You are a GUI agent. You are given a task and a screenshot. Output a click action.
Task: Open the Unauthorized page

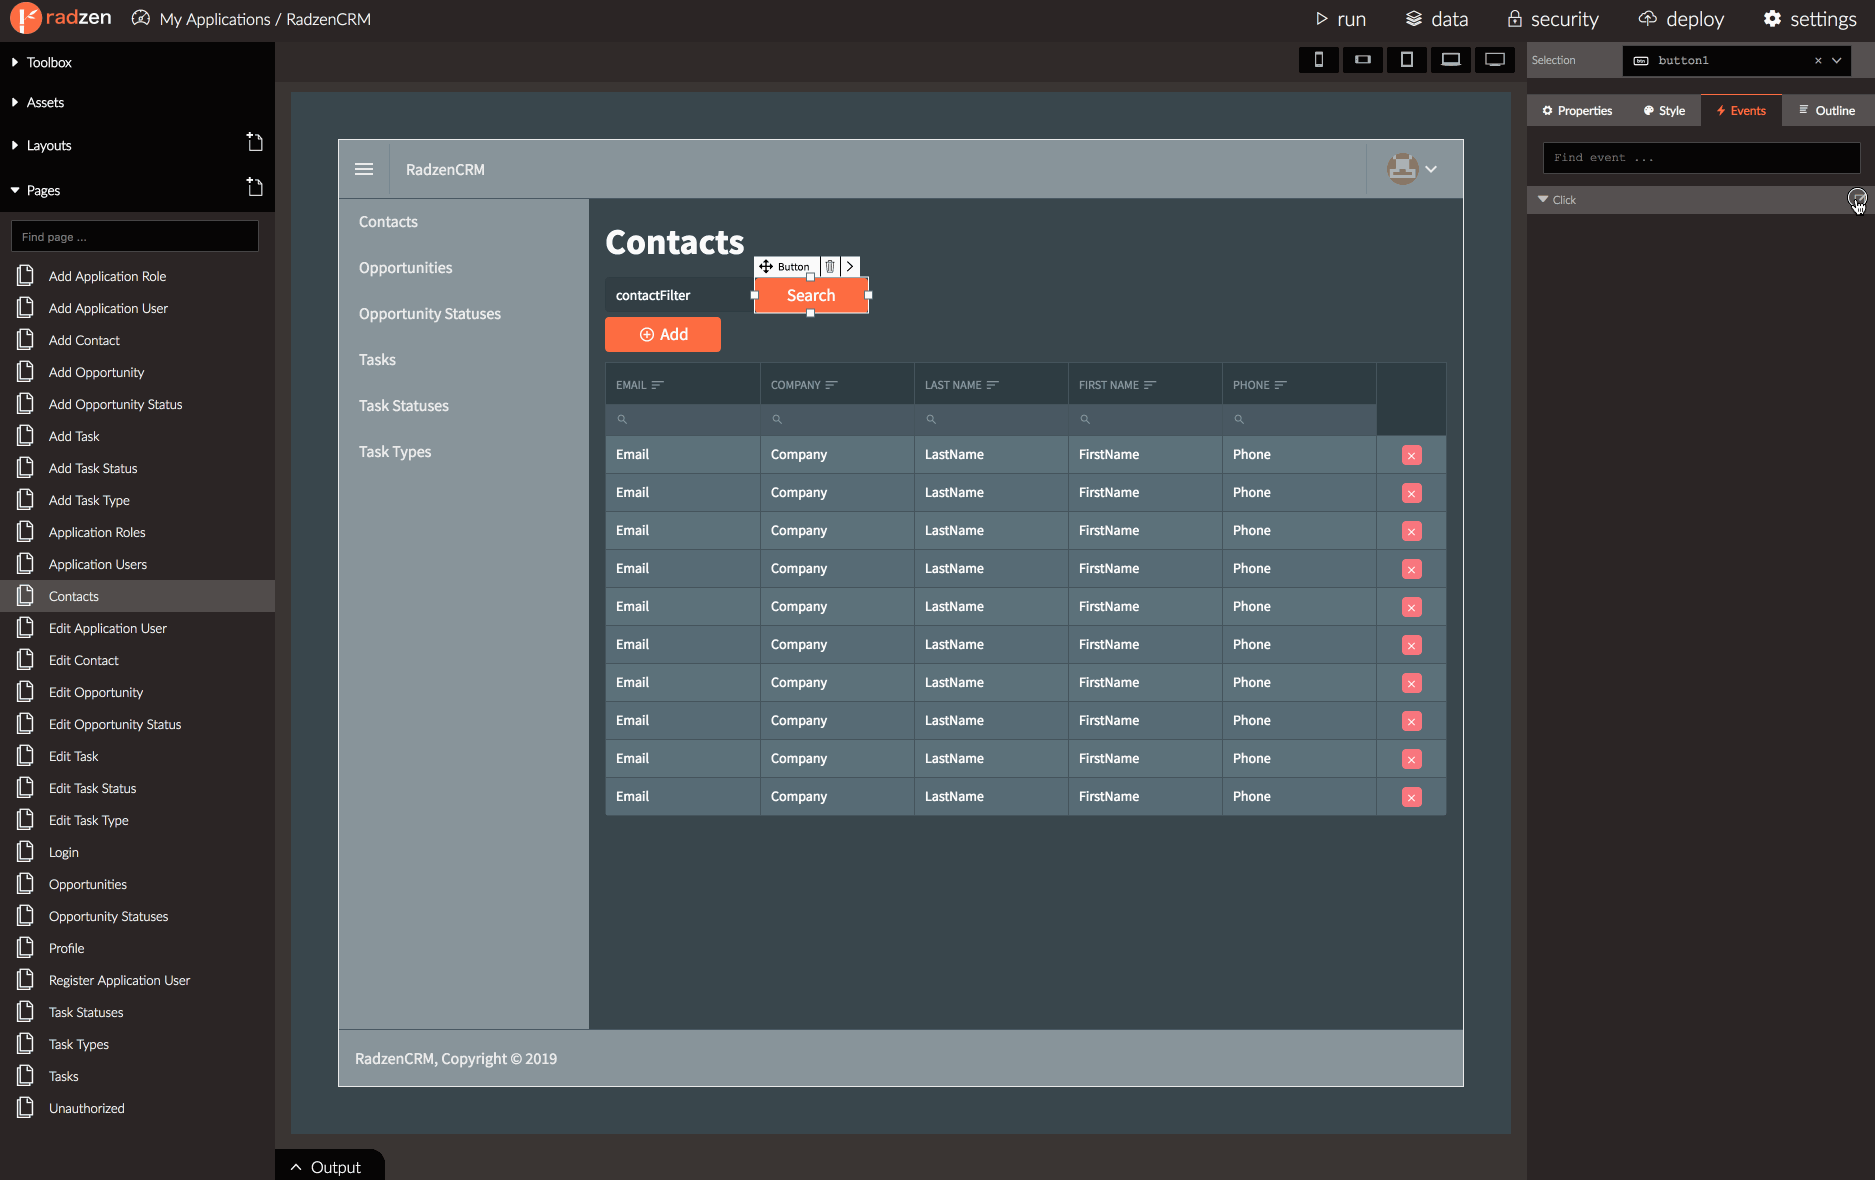coord(87,1108)
